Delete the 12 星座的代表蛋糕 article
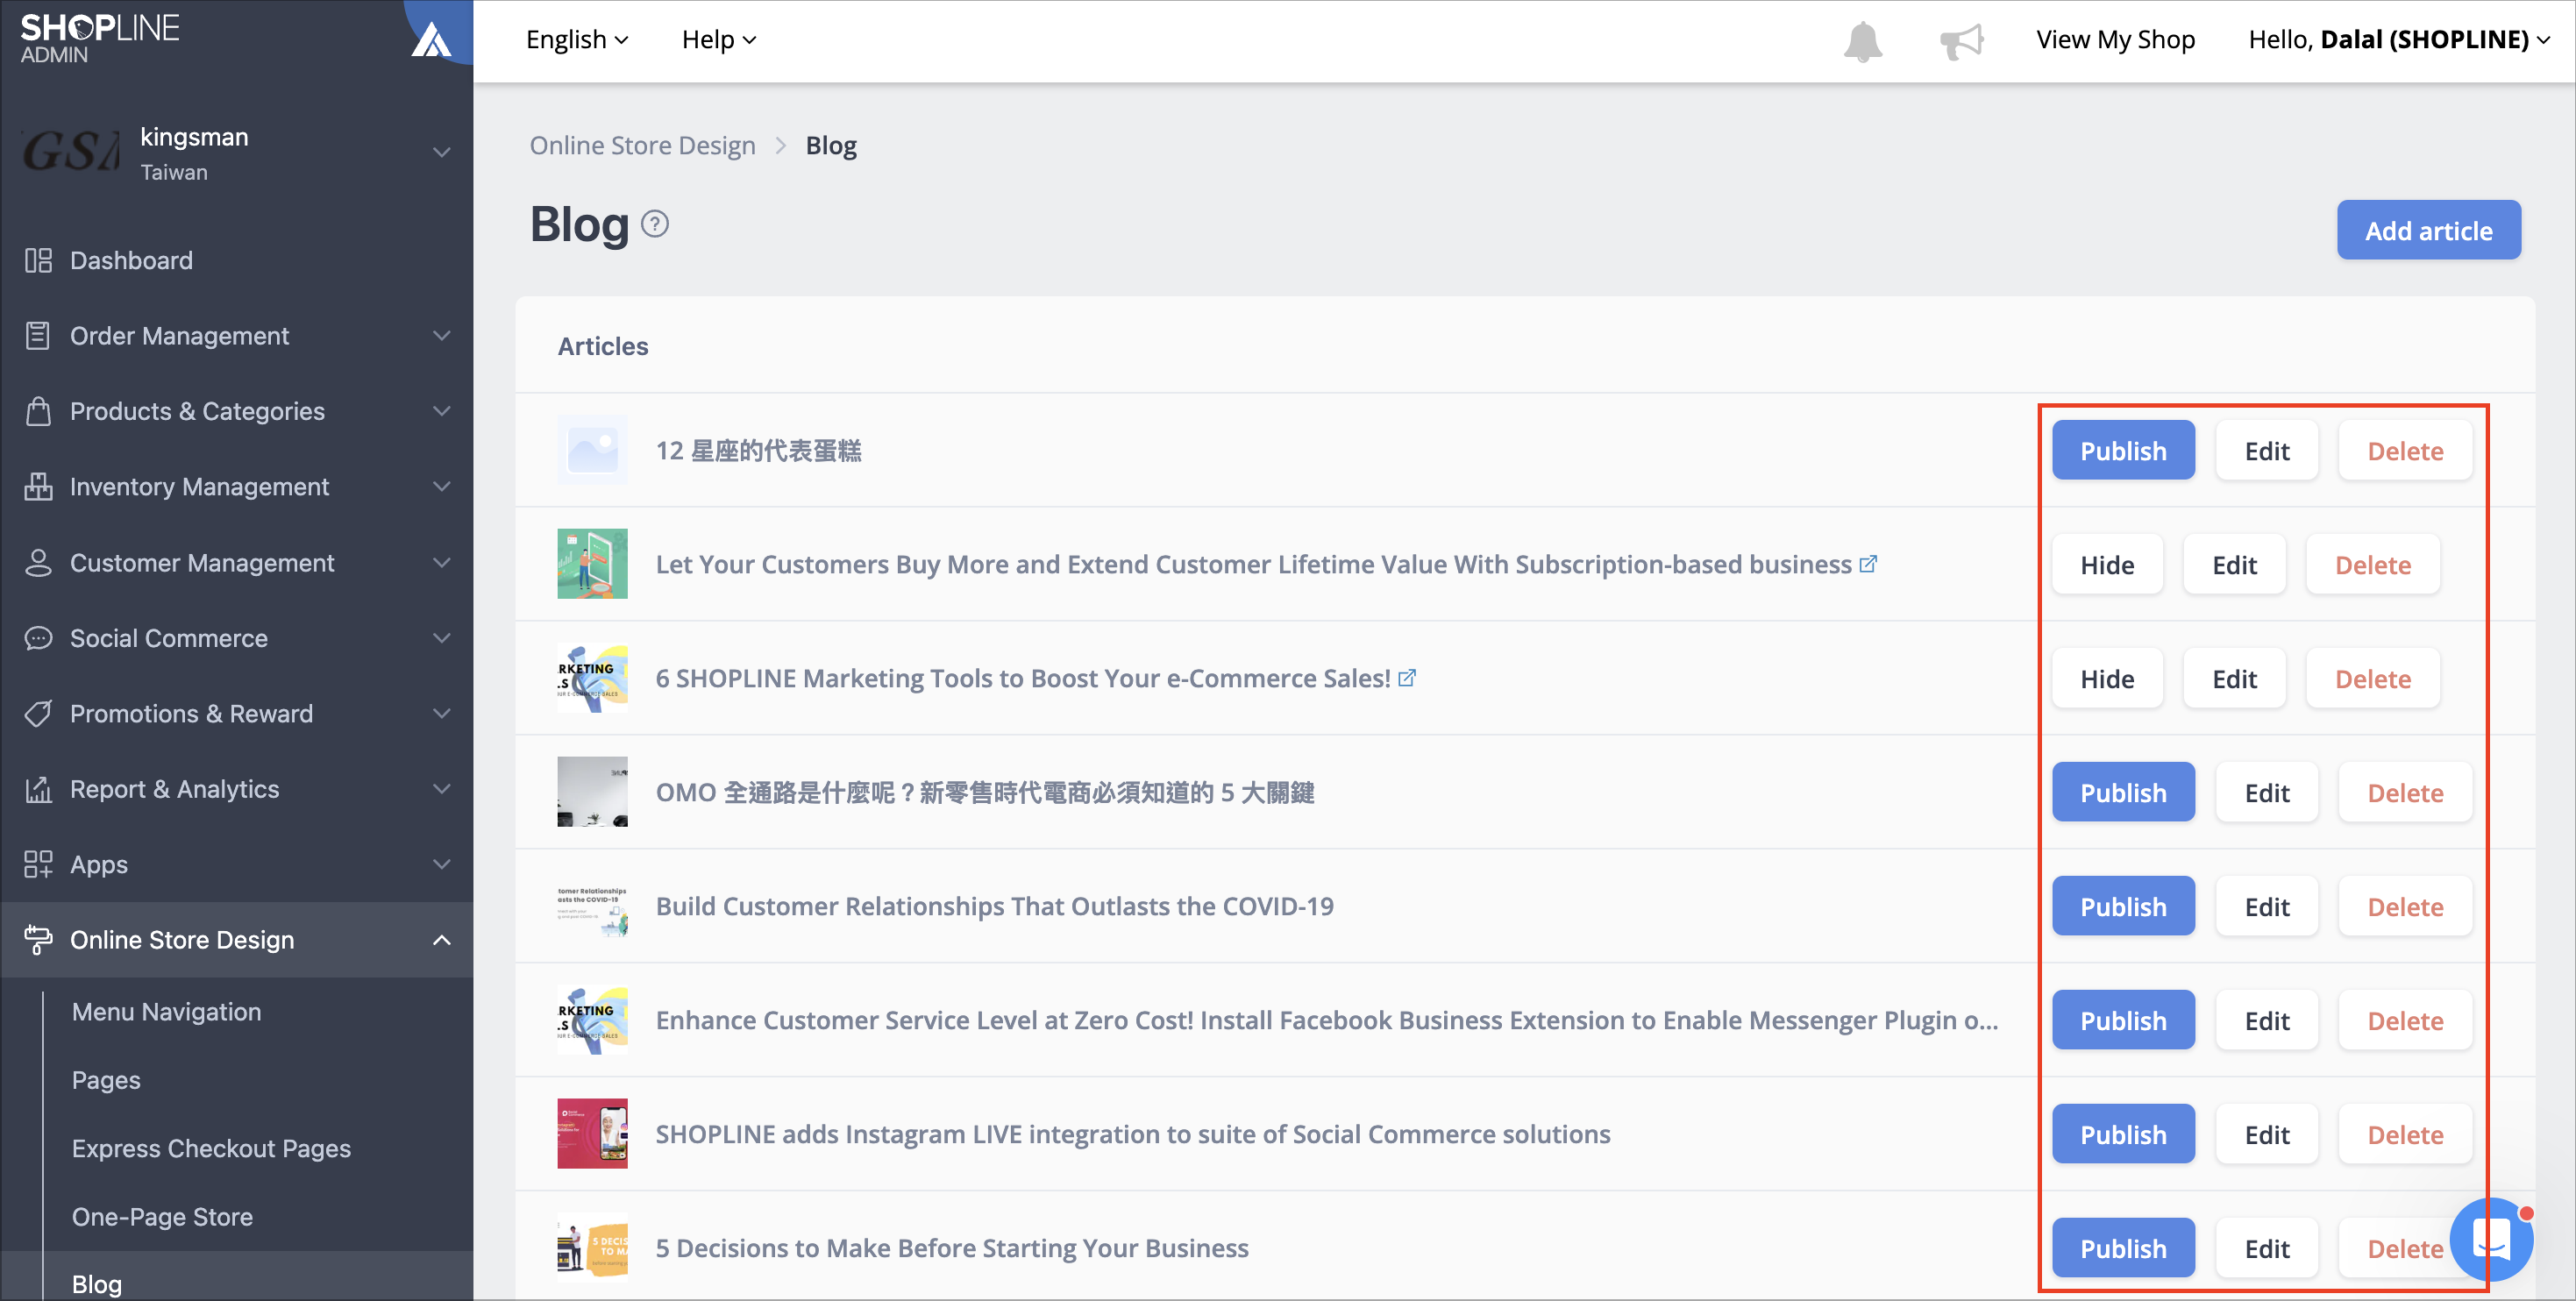The image size is (2576, 1301). tap(2404, 451)
